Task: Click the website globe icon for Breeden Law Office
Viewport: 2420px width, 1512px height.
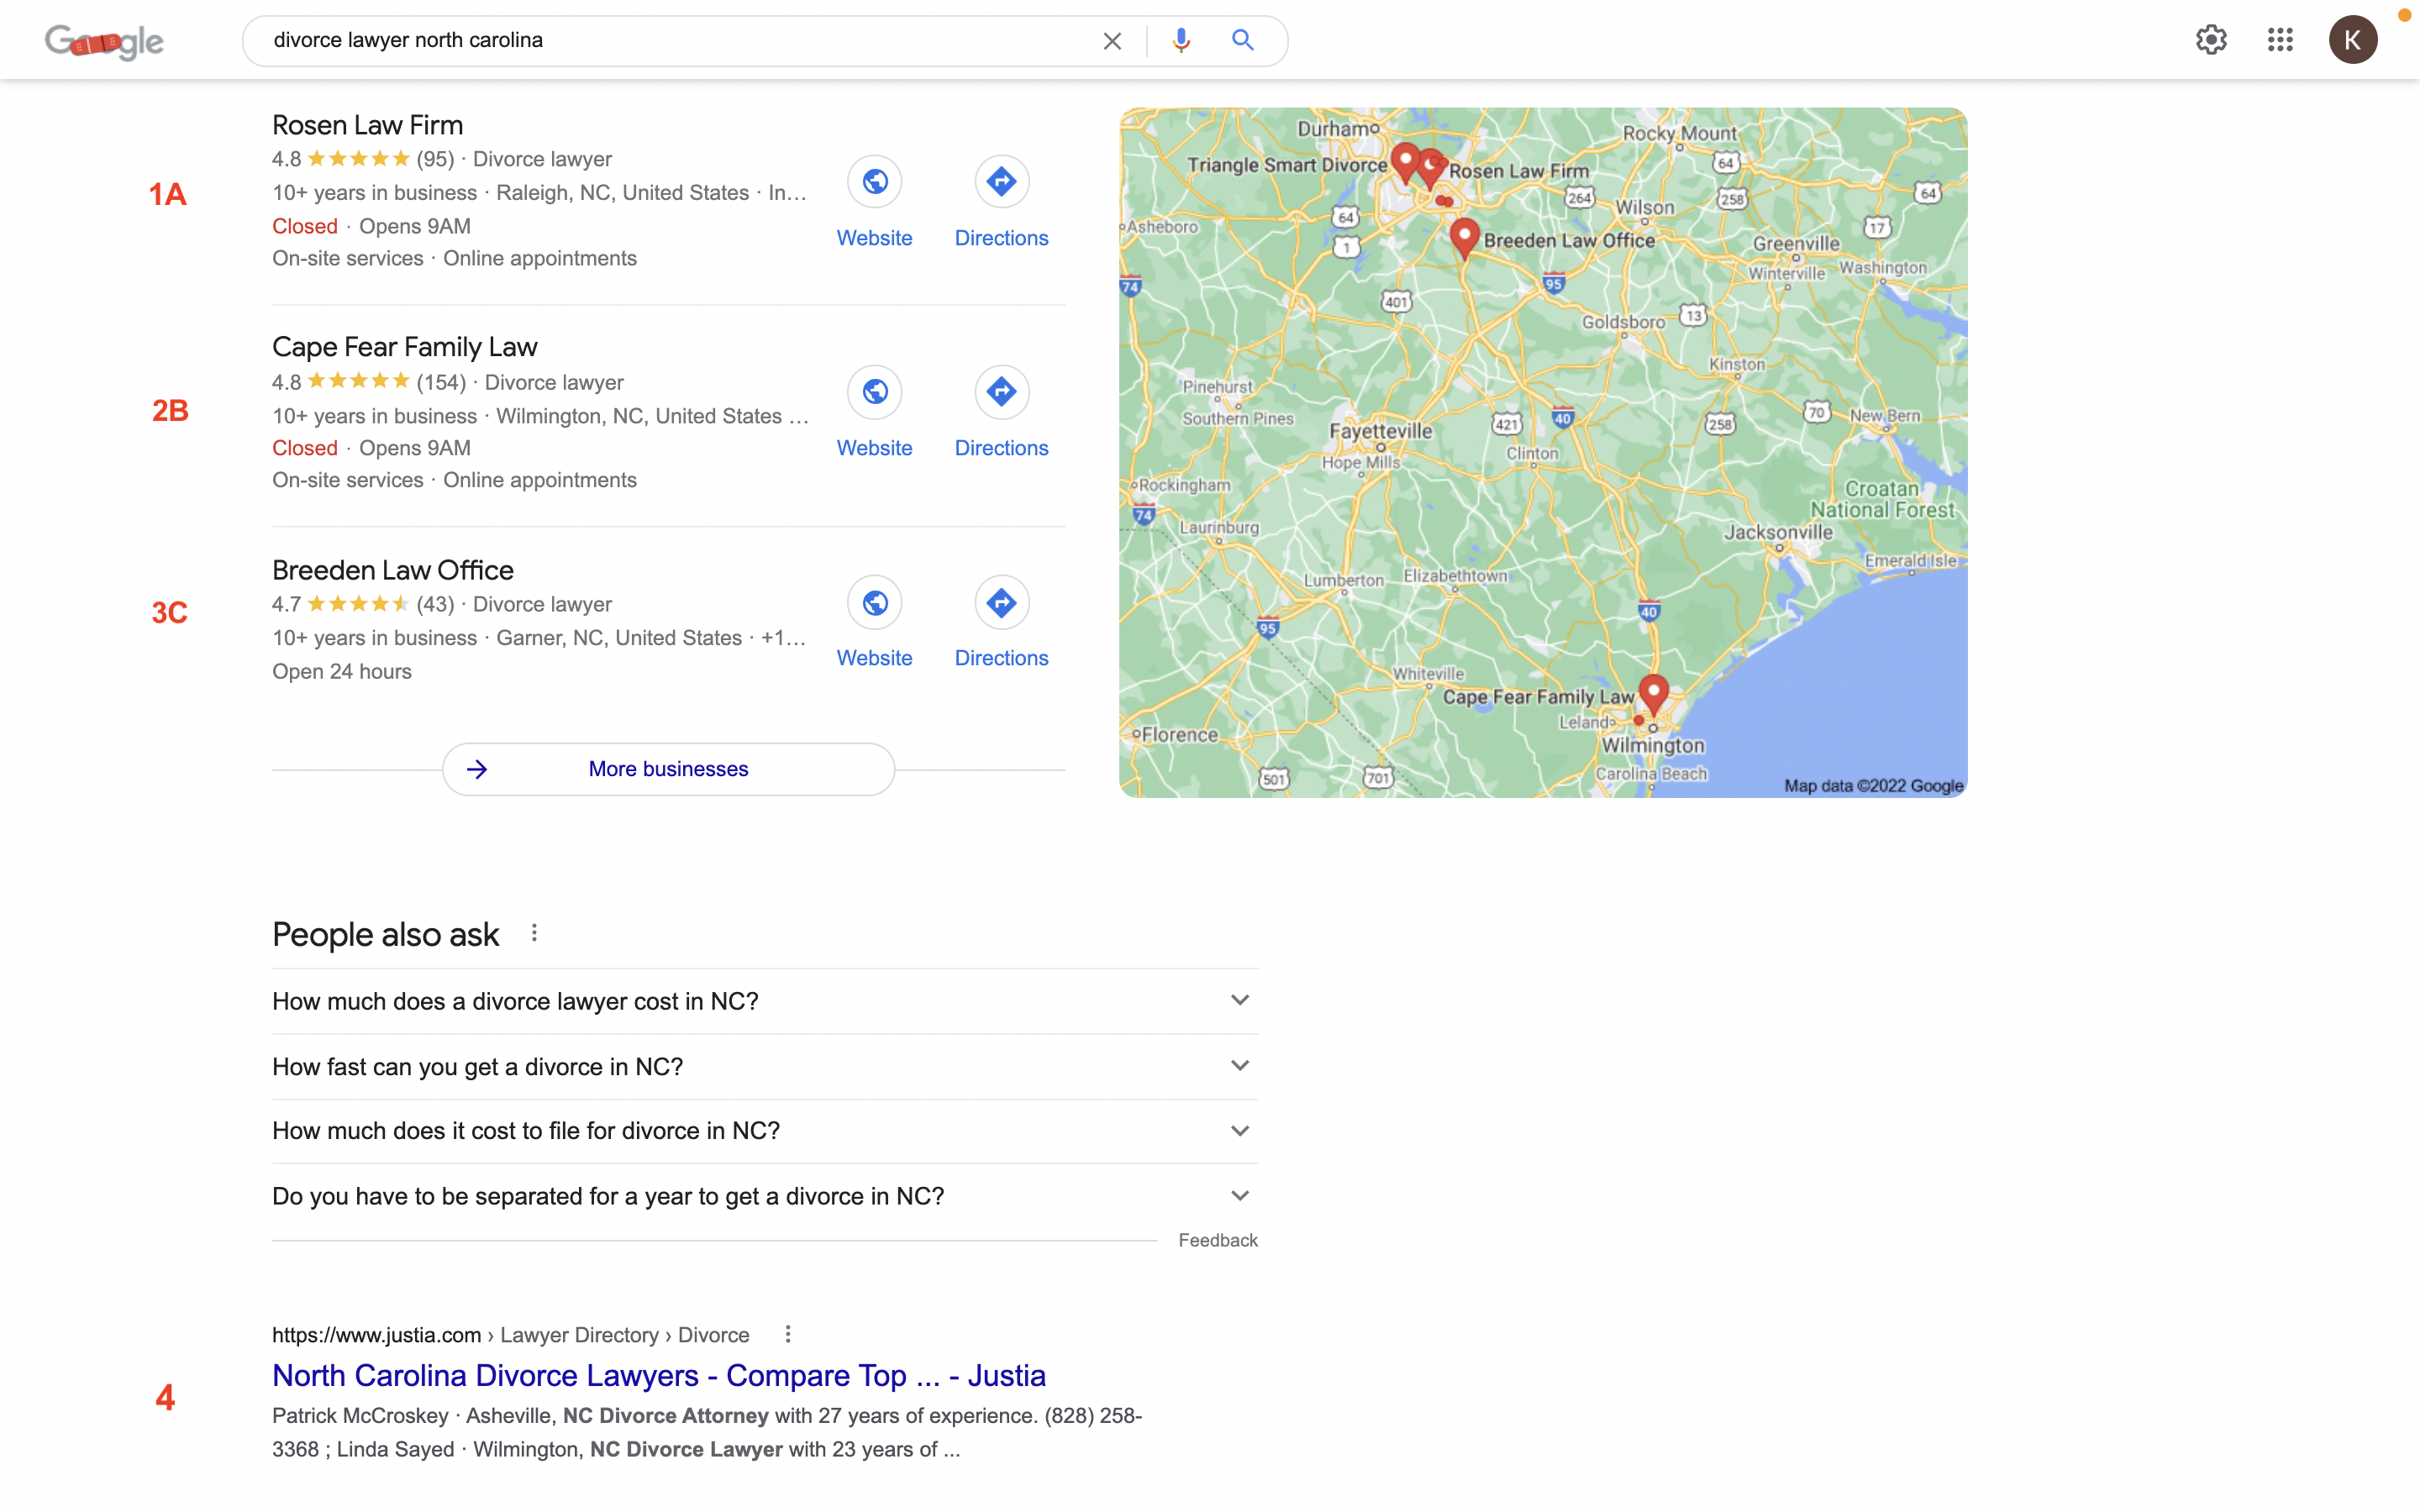Action: [875, 603]
